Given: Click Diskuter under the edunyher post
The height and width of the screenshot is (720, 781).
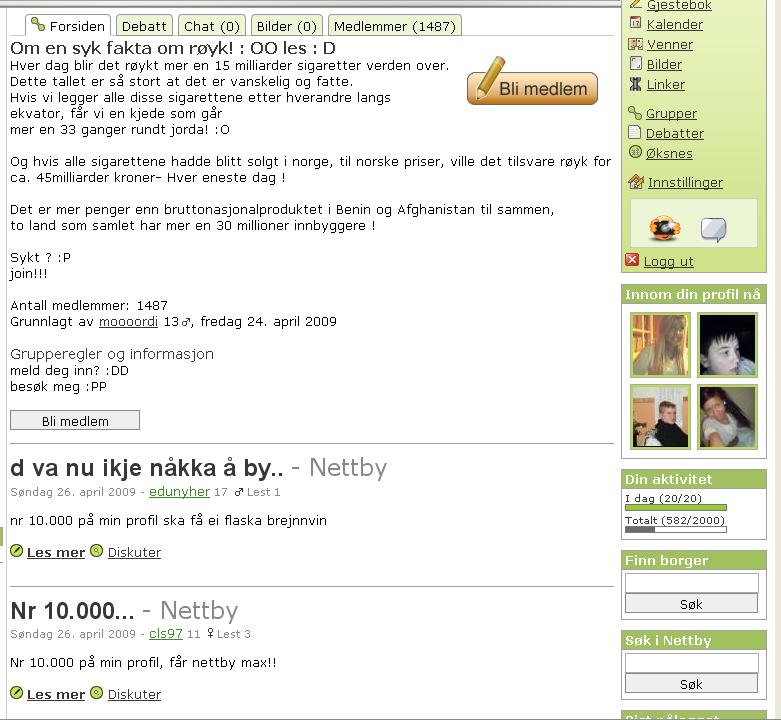Looking at the screenshot, I should pyautogui.click(x=134, y=552).
